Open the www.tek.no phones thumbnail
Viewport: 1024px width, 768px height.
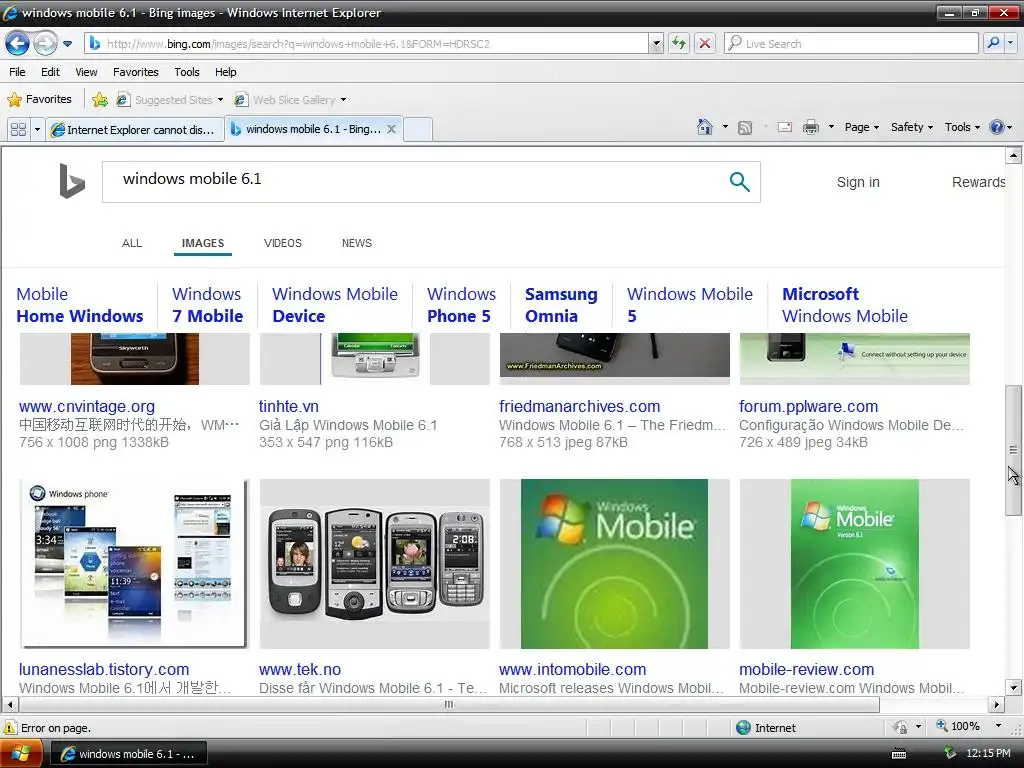(375, 564)
